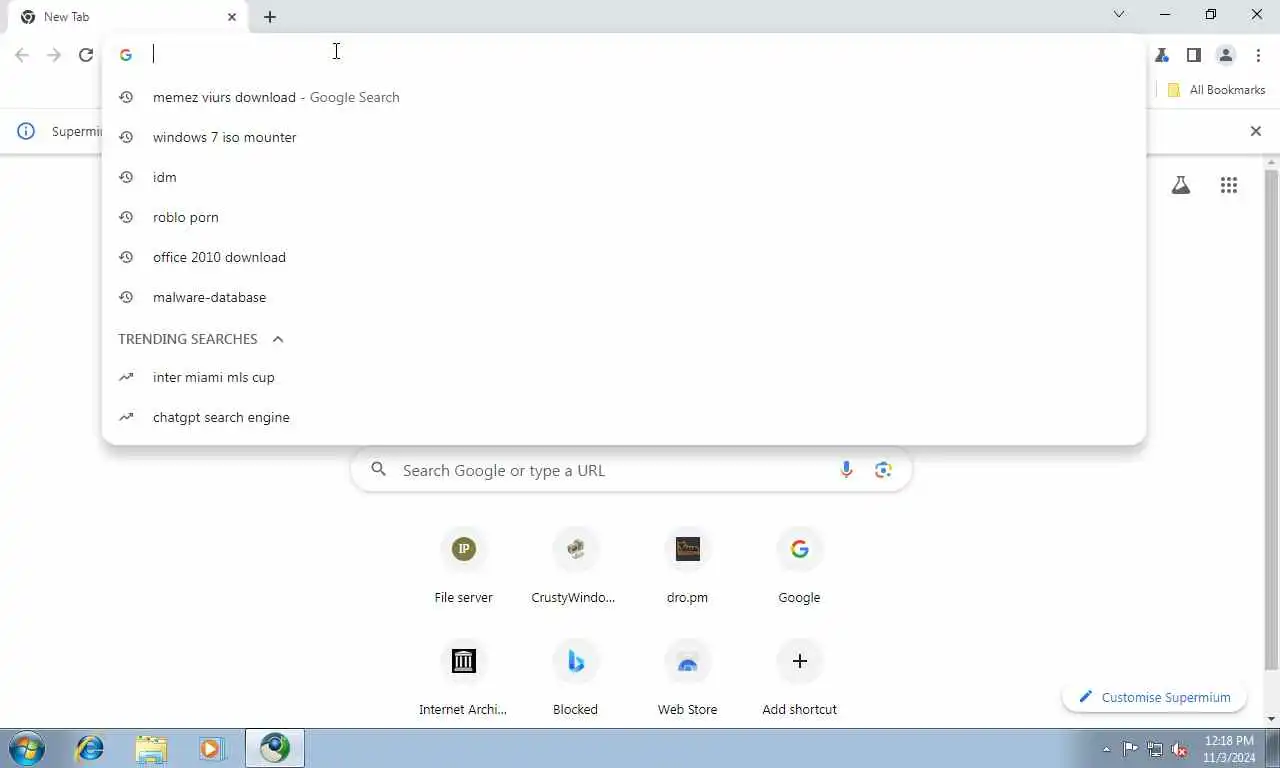Select suggestion windows 7 iso mounter
This screenshot has width=1280, height=768.
click(x=624, y=137)
